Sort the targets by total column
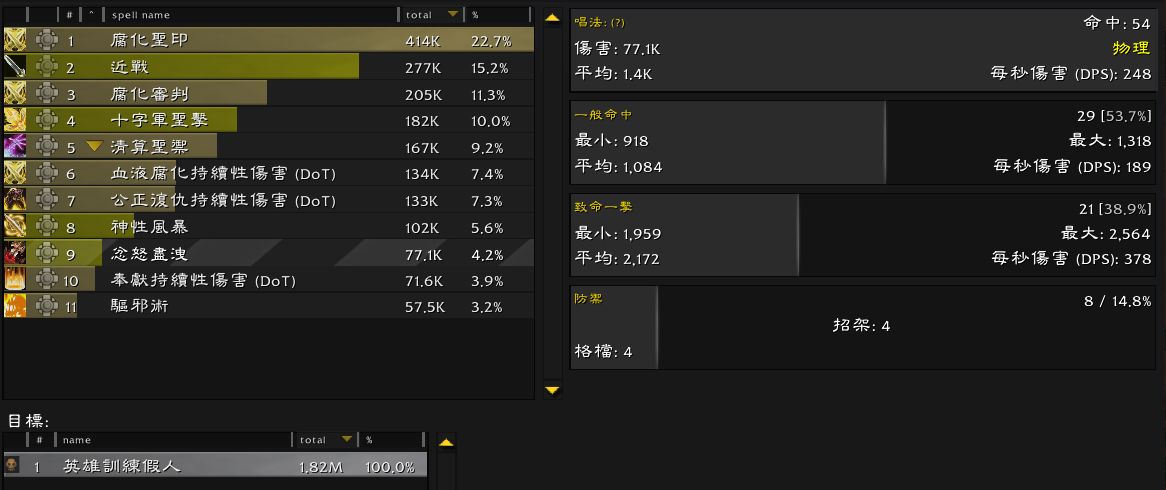The height and width of the screenshot is (490, 1166). coord(323,440)
